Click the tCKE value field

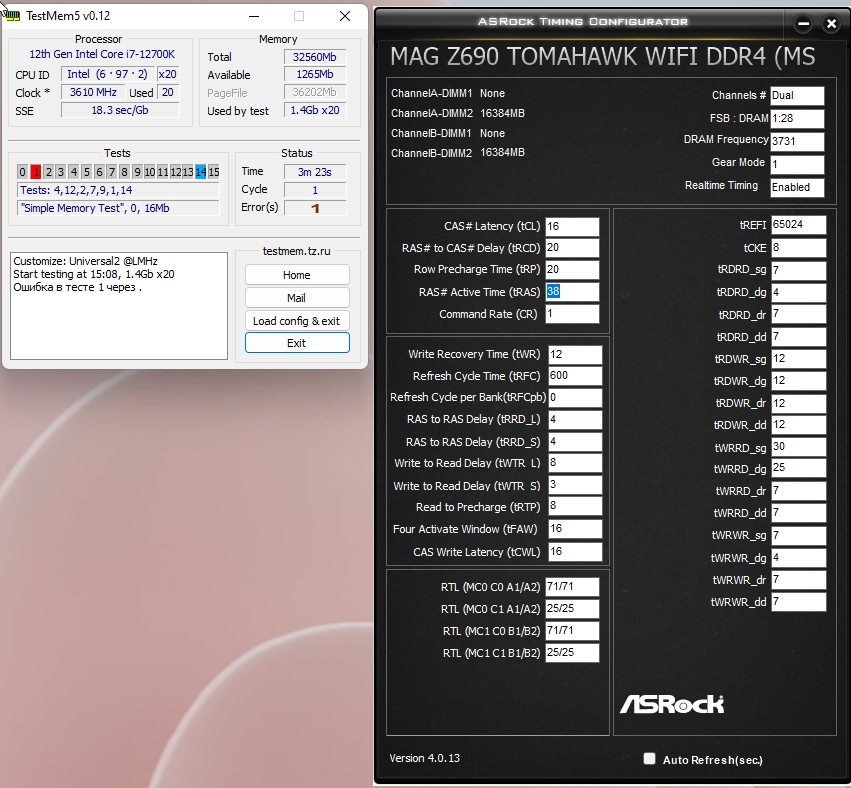coord(798,248)
